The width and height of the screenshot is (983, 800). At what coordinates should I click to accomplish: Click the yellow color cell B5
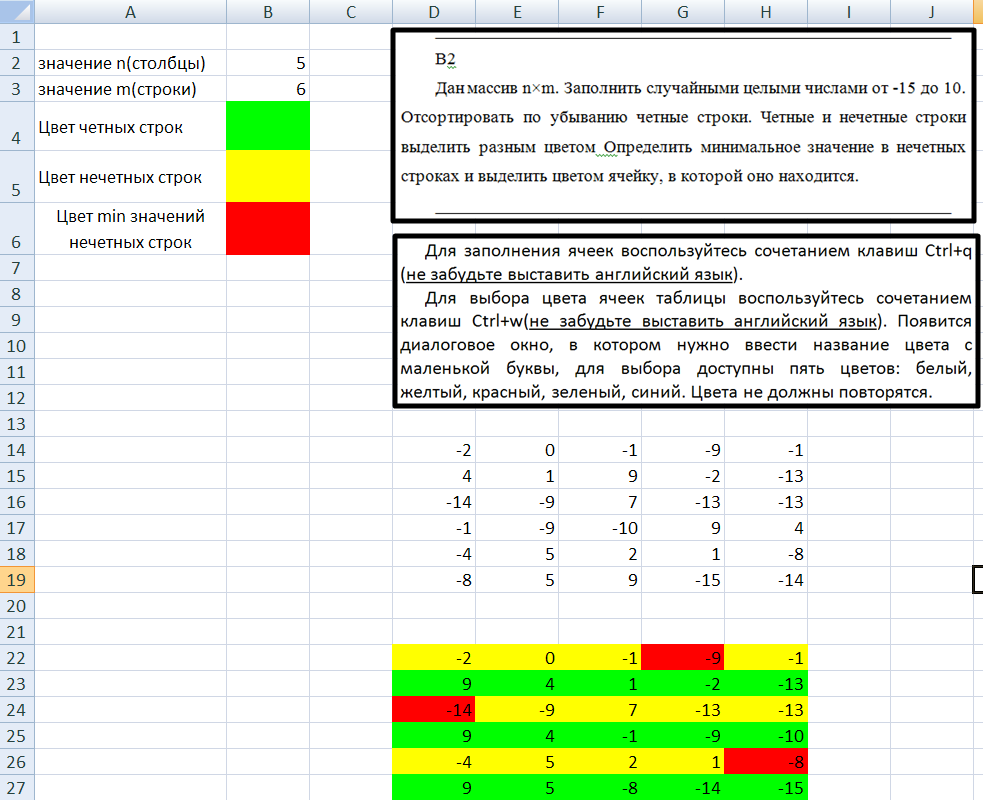268,176
